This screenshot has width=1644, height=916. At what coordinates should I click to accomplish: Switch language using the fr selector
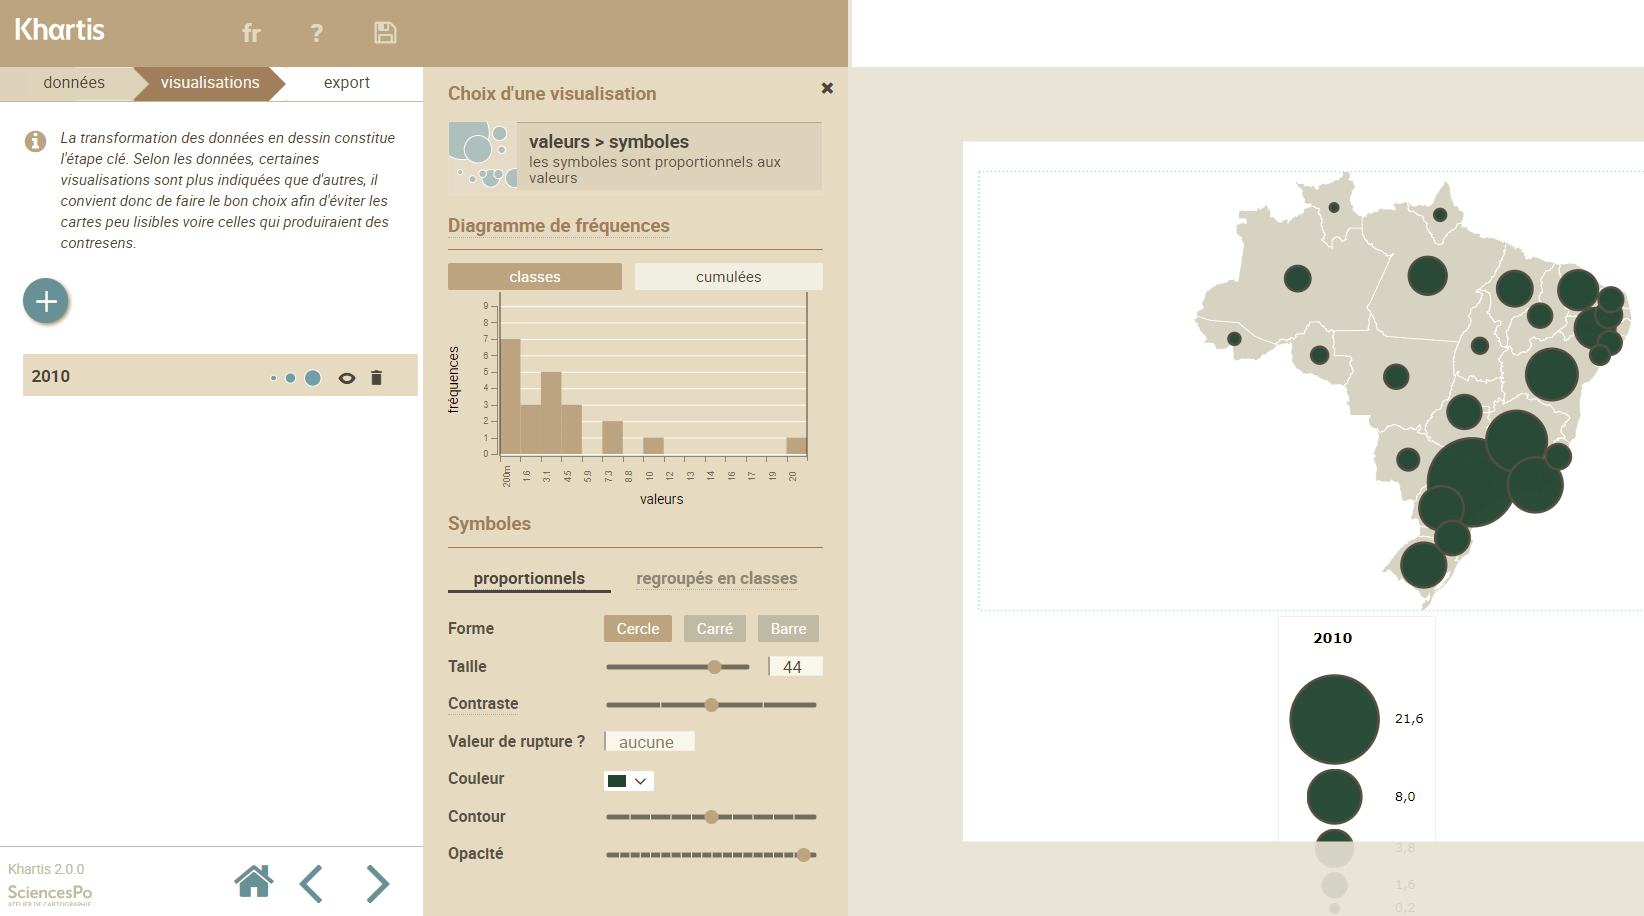click(251, 33)
